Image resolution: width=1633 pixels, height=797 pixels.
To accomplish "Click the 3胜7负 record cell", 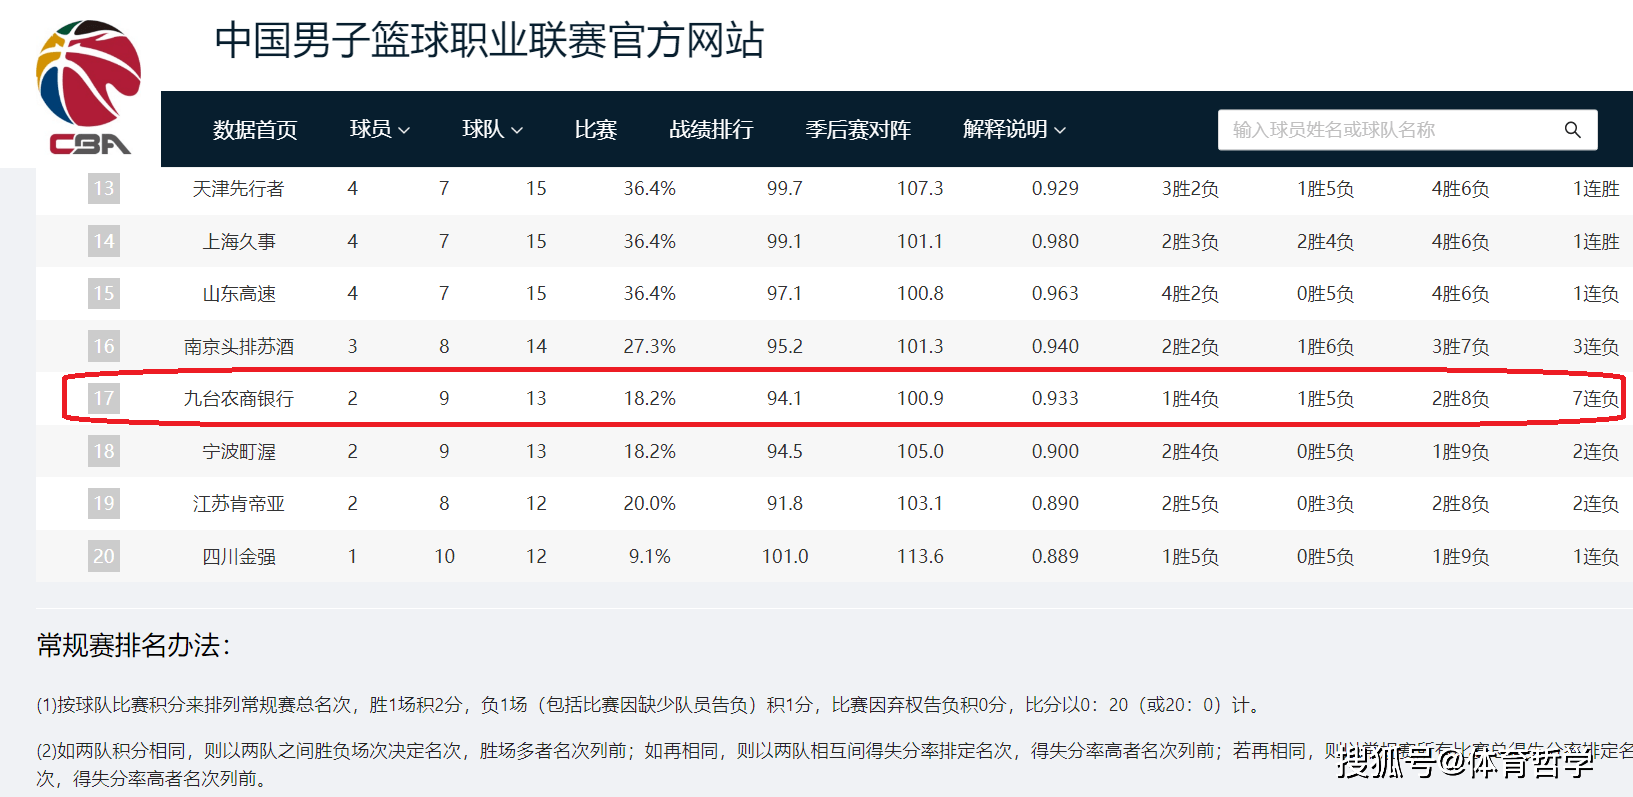I will [1460, 347].
